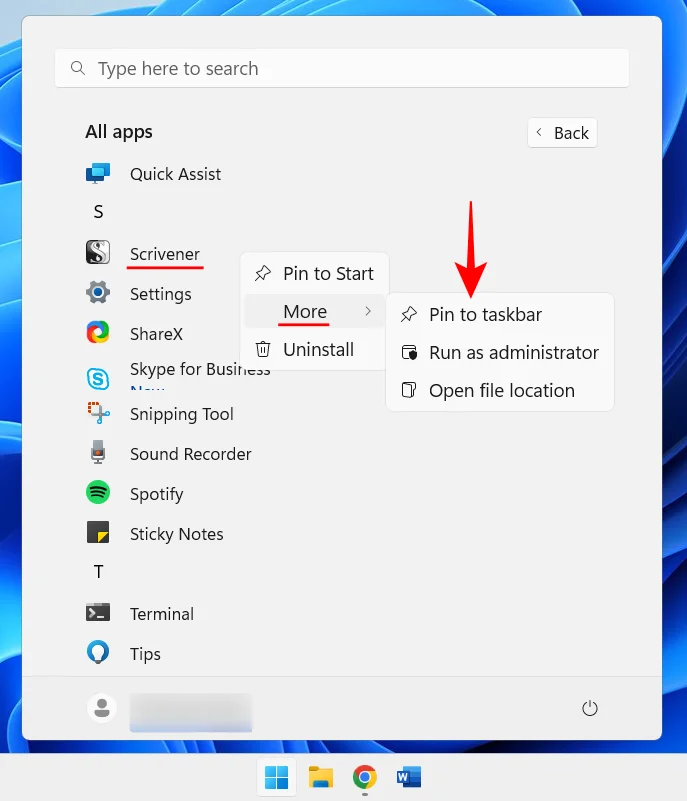Click the Tips lightbulb icon
The height and width of the screenshot is (801, 687).
[98, 652]
